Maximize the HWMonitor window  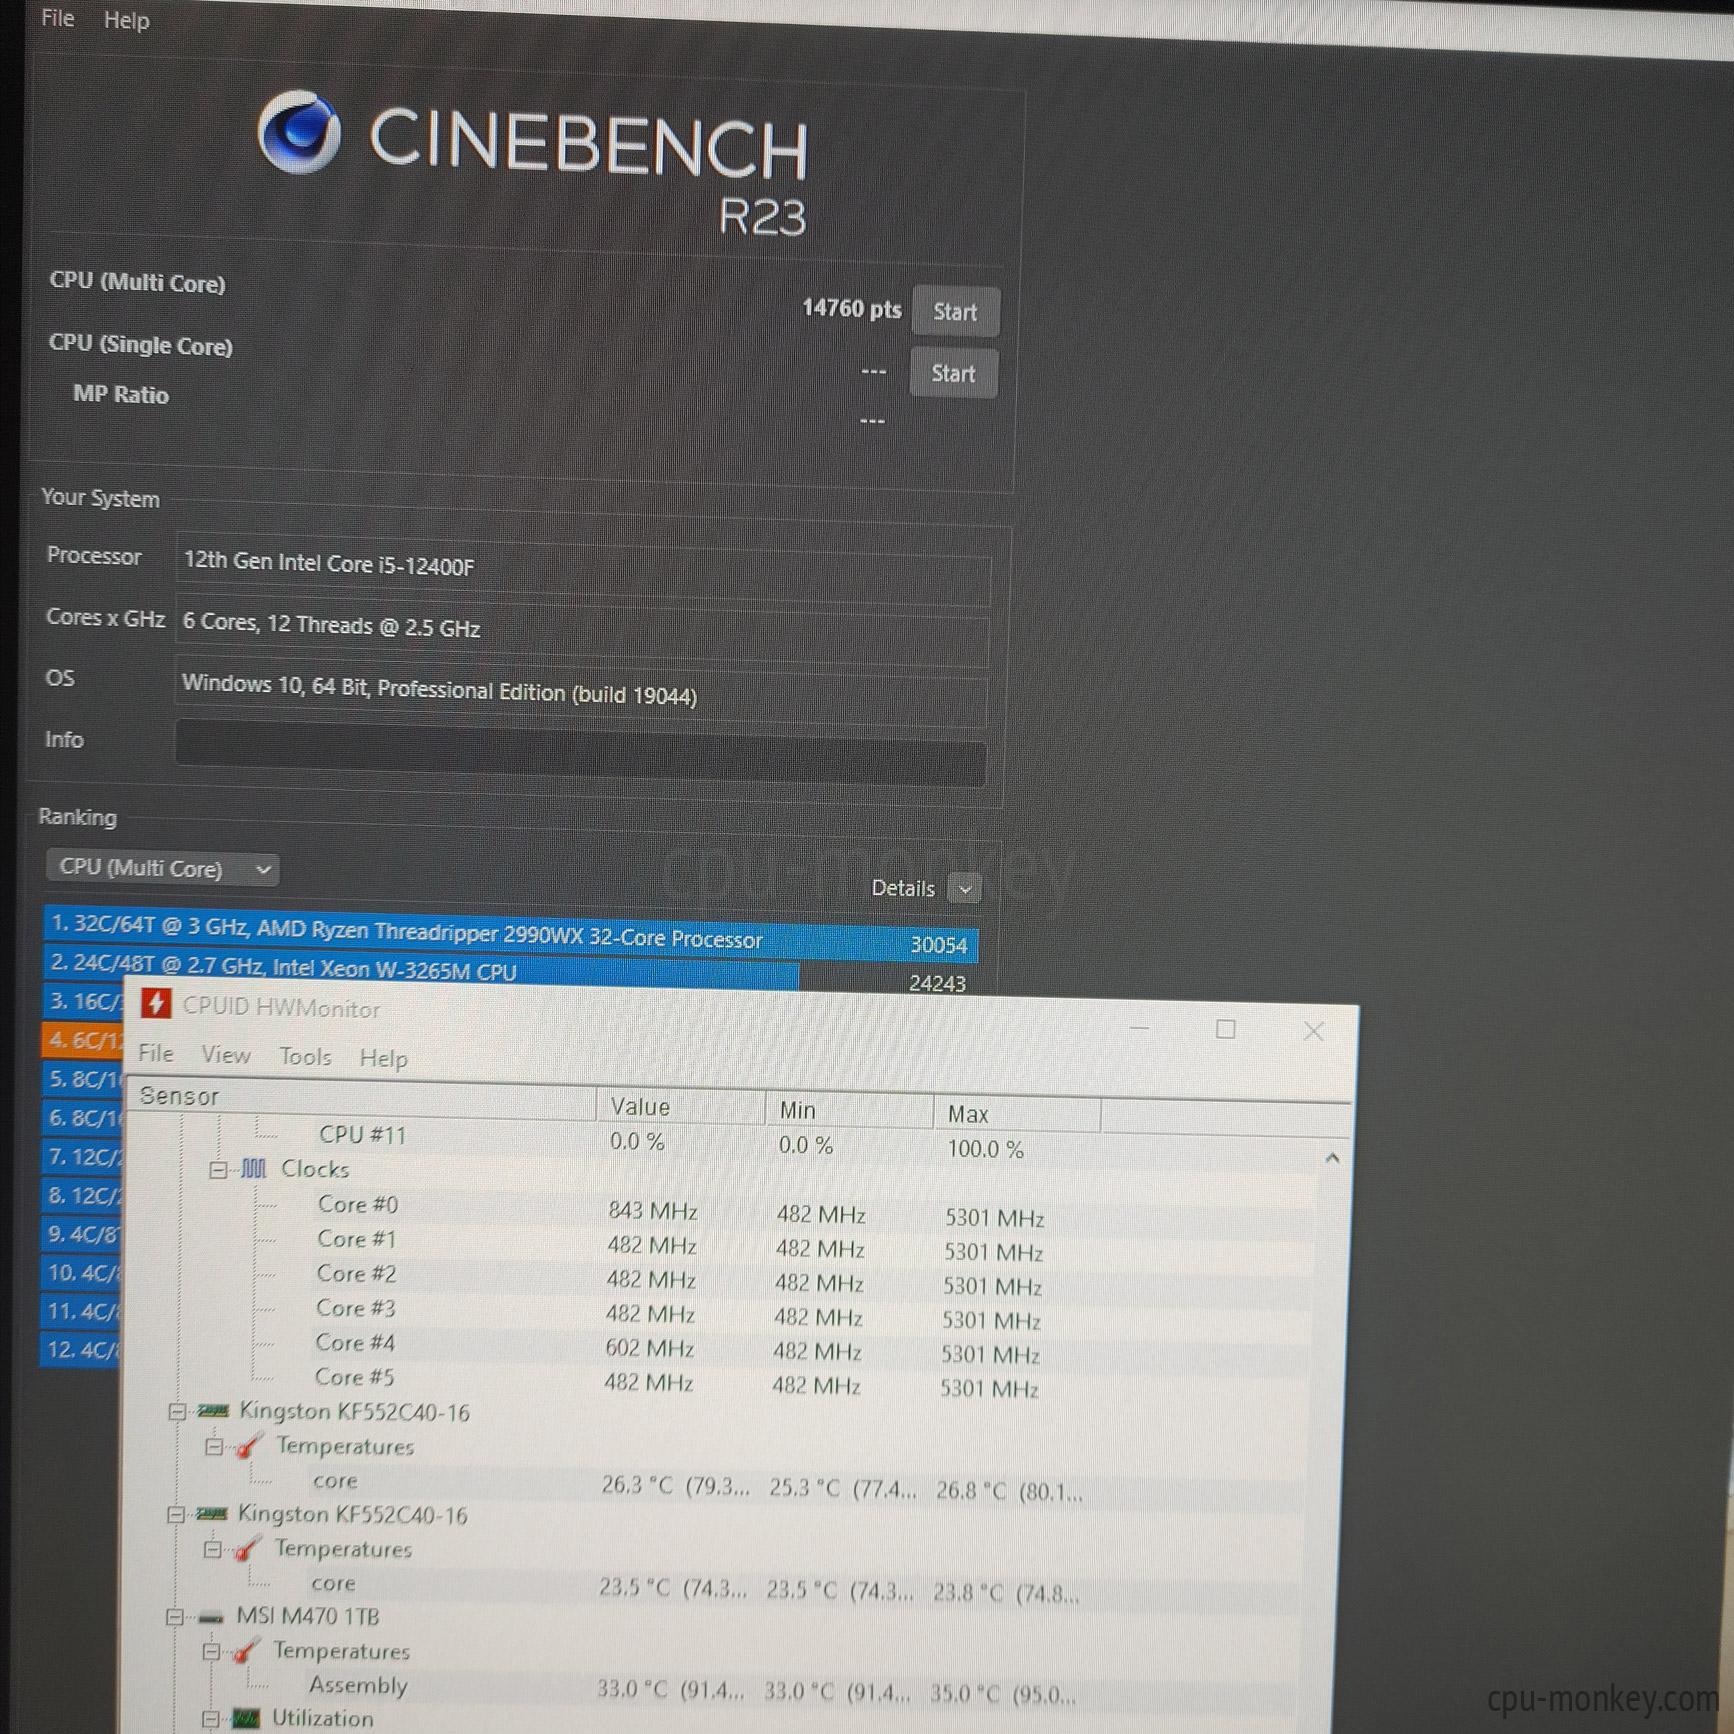pyautogui.click(x=1225, y=1029)
